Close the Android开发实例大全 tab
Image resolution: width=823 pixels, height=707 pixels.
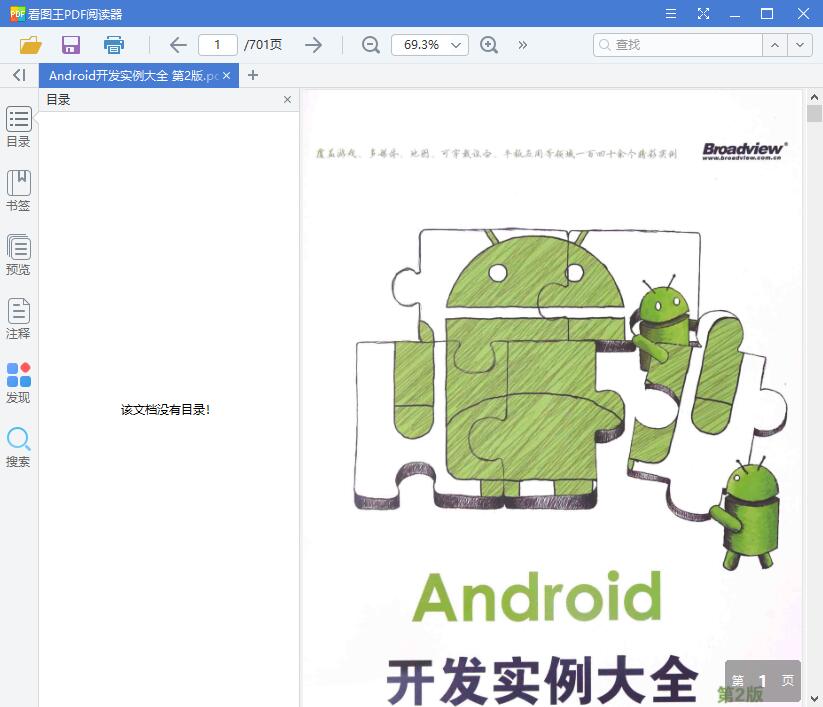(226, 76)
